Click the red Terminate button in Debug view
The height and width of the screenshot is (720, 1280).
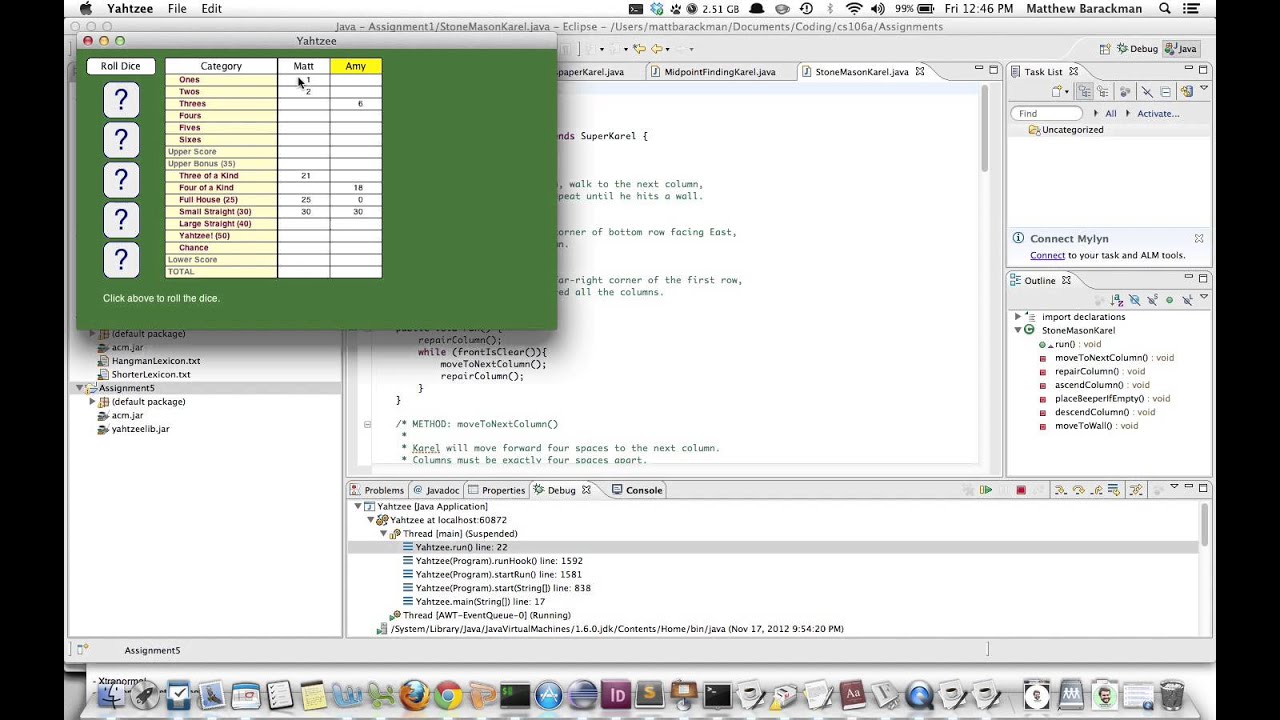coord(1021,490)
